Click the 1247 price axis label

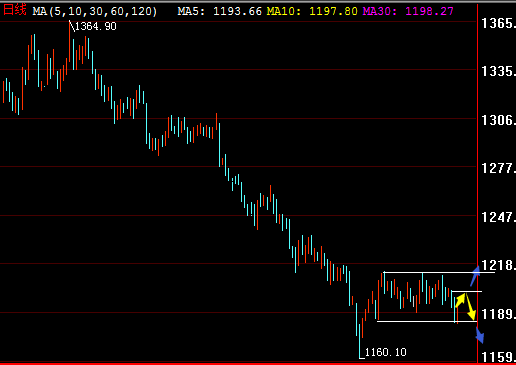click(x=498, y=217)
